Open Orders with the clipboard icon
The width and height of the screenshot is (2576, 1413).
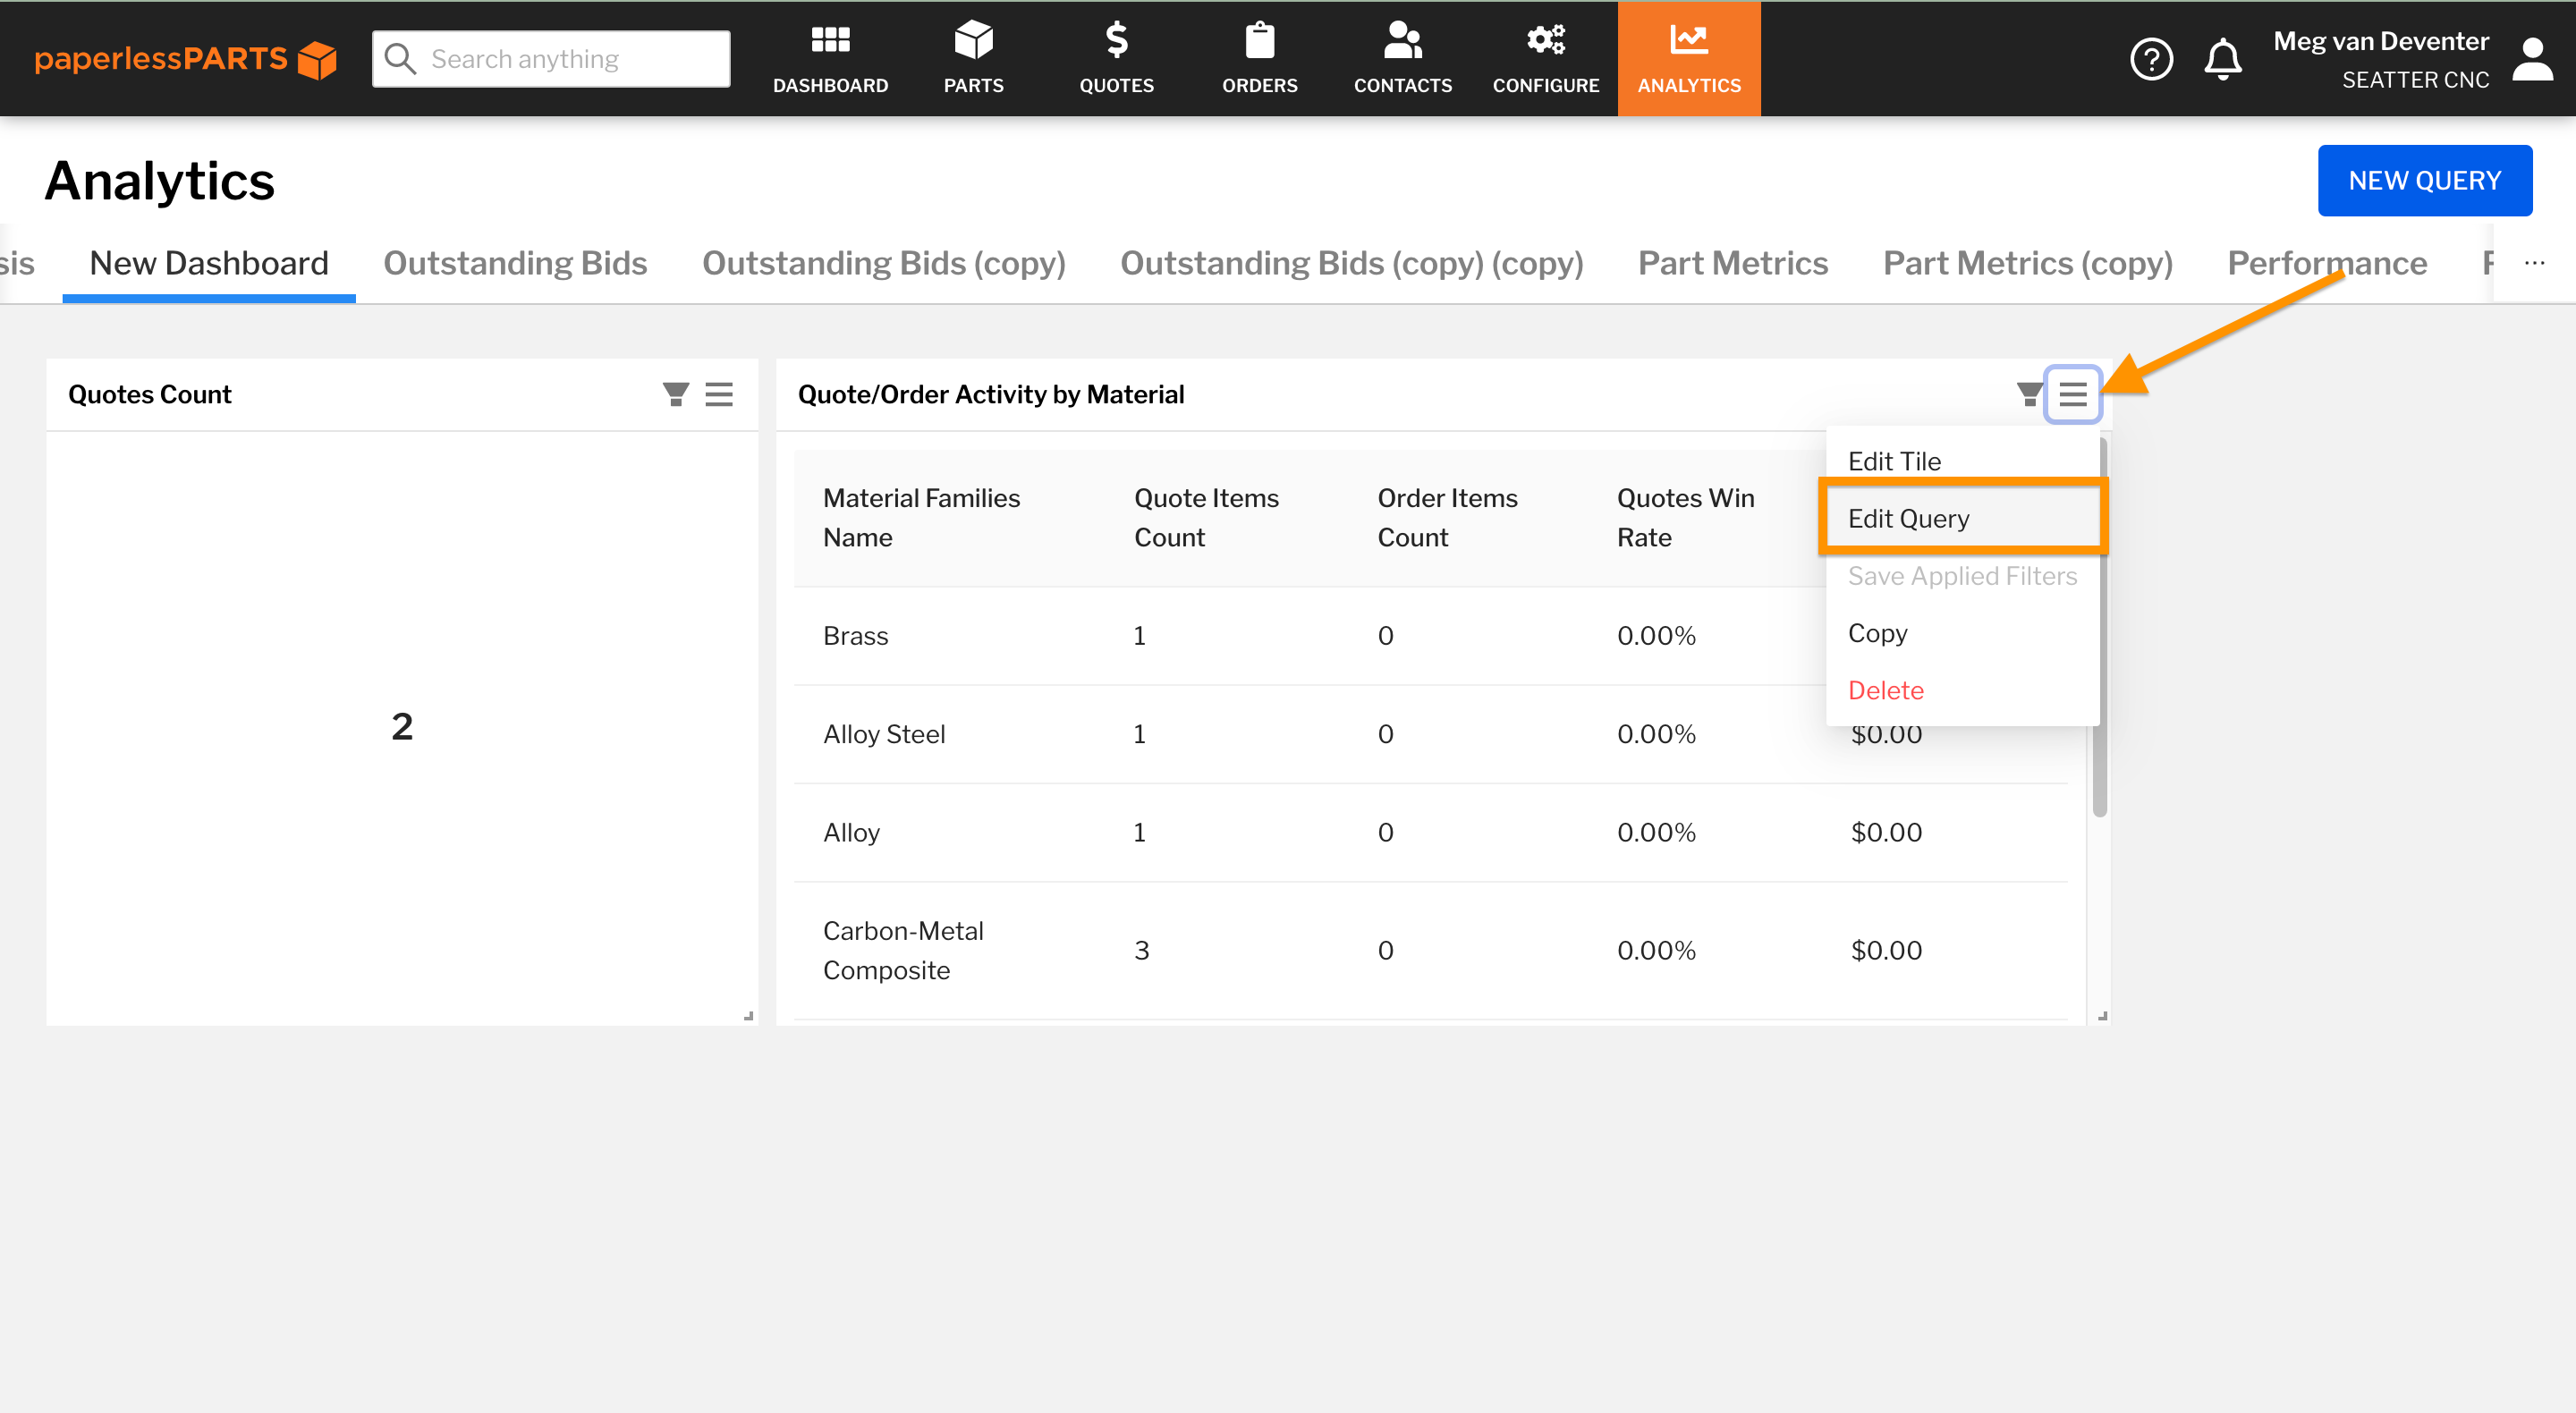tap(1260, 40)
